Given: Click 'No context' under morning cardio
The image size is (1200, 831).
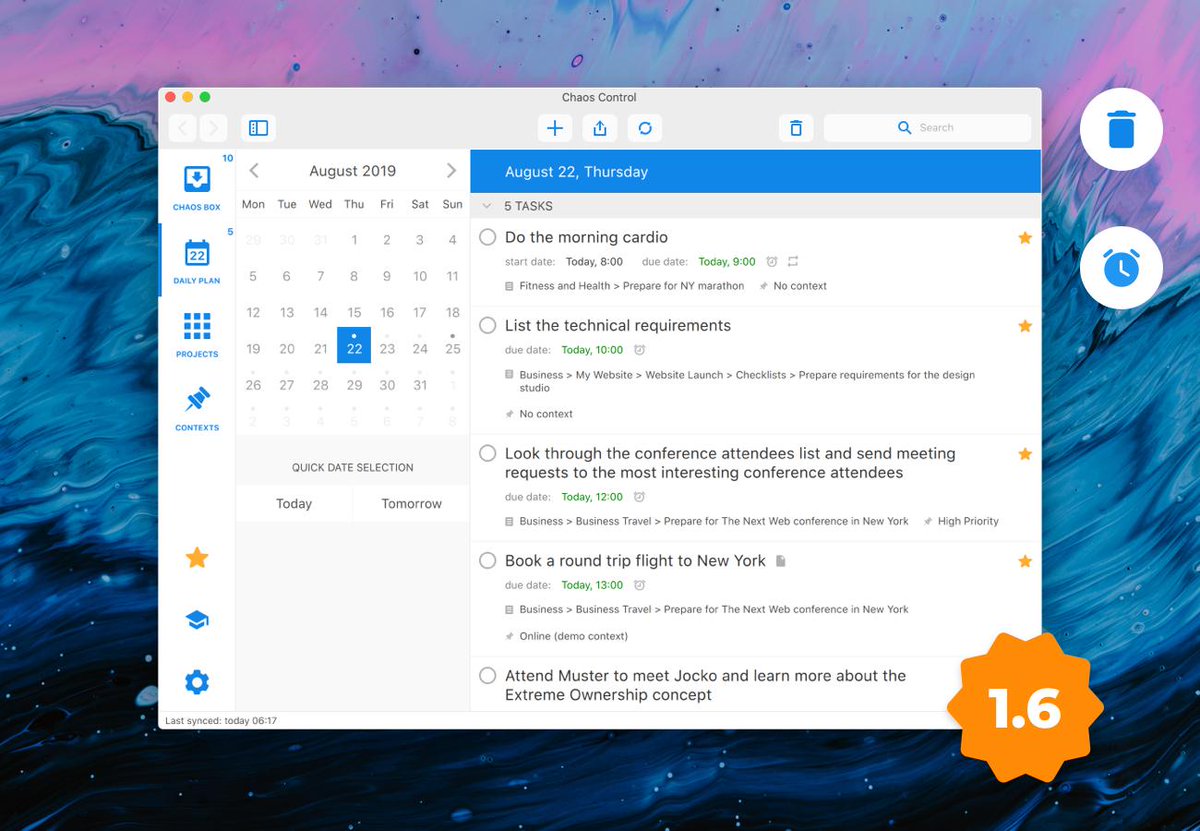Looking at the screenshot, I should (800, 286).
